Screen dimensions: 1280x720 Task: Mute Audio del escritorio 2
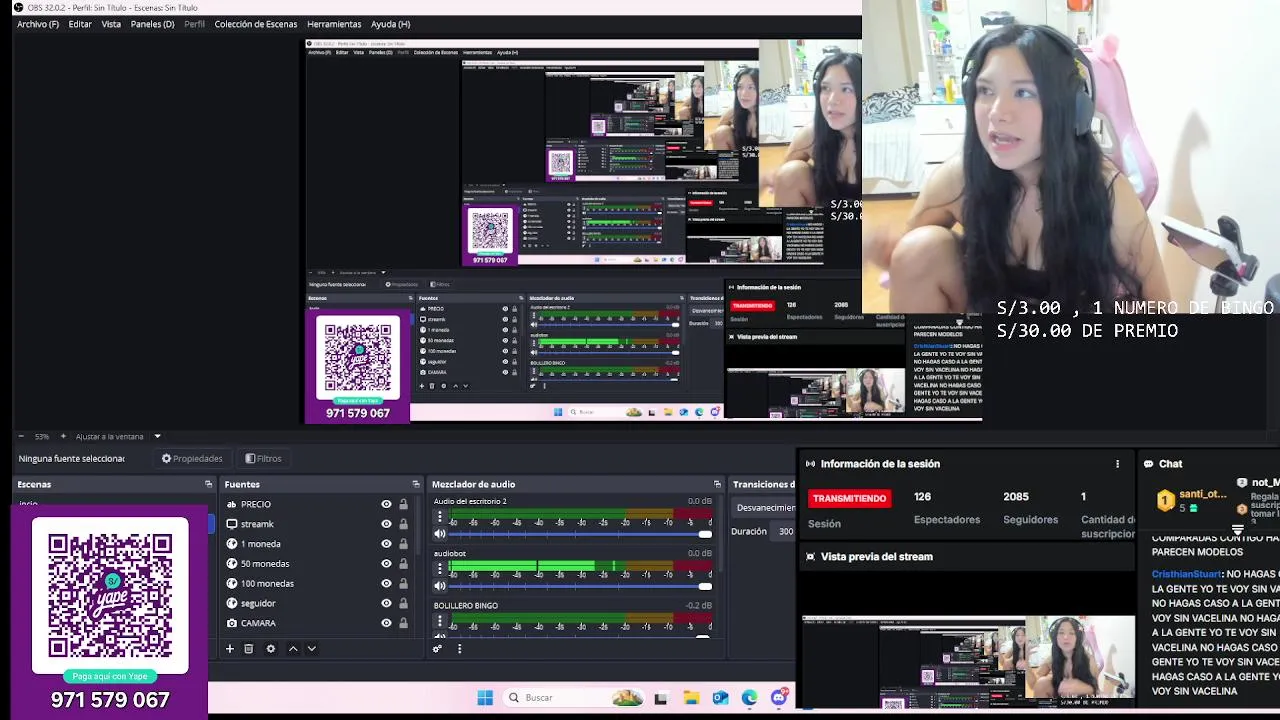tap(439, 534)
